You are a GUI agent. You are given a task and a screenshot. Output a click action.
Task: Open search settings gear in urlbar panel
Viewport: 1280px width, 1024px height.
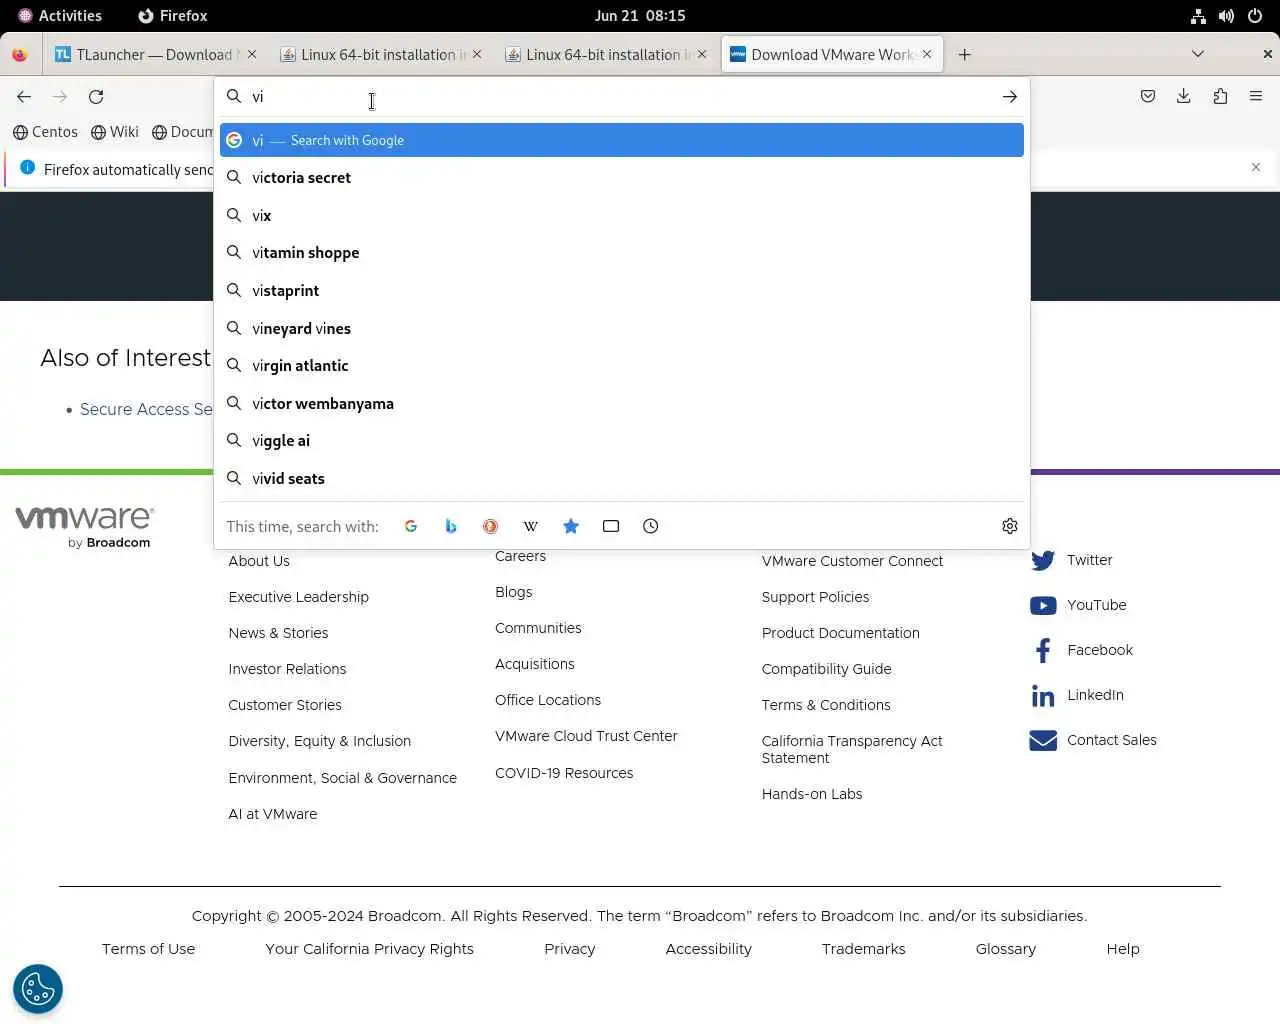(x=1010, y=526)
